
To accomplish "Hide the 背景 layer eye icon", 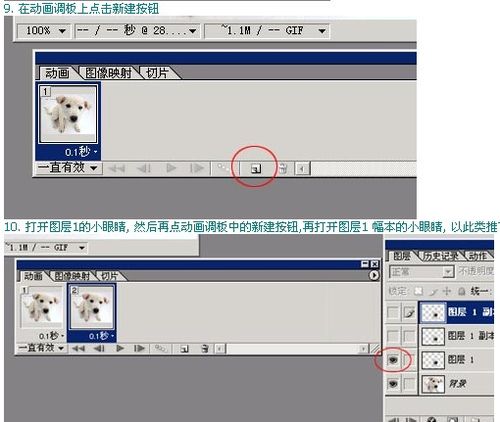I will click(x=393, y=384).
